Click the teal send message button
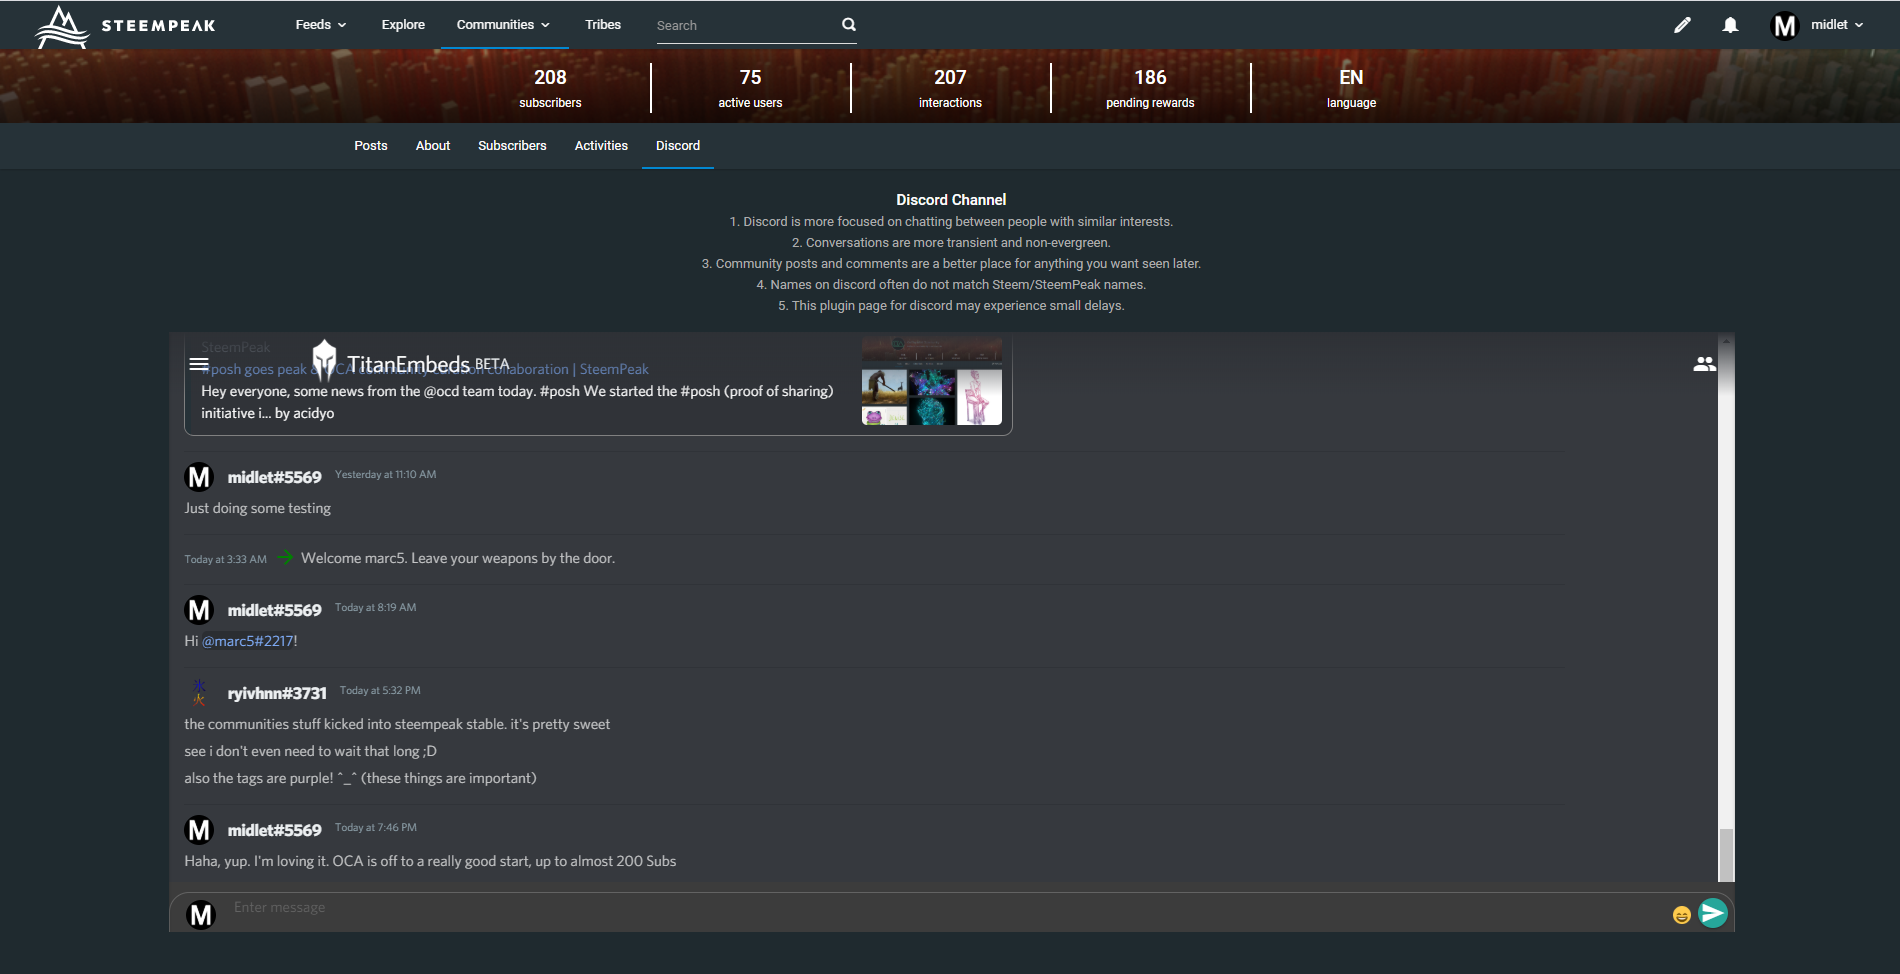The width and height of the screenshot is (1900, 974). tap(1713, 913)
